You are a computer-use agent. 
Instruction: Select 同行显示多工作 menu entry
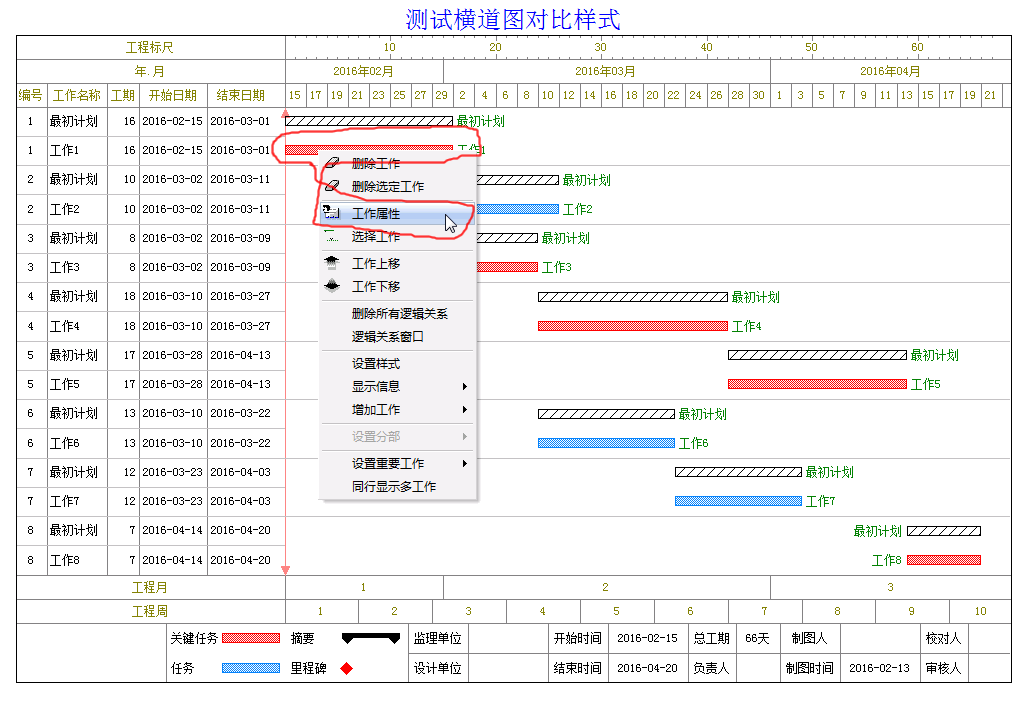click(x=394, y=487)
